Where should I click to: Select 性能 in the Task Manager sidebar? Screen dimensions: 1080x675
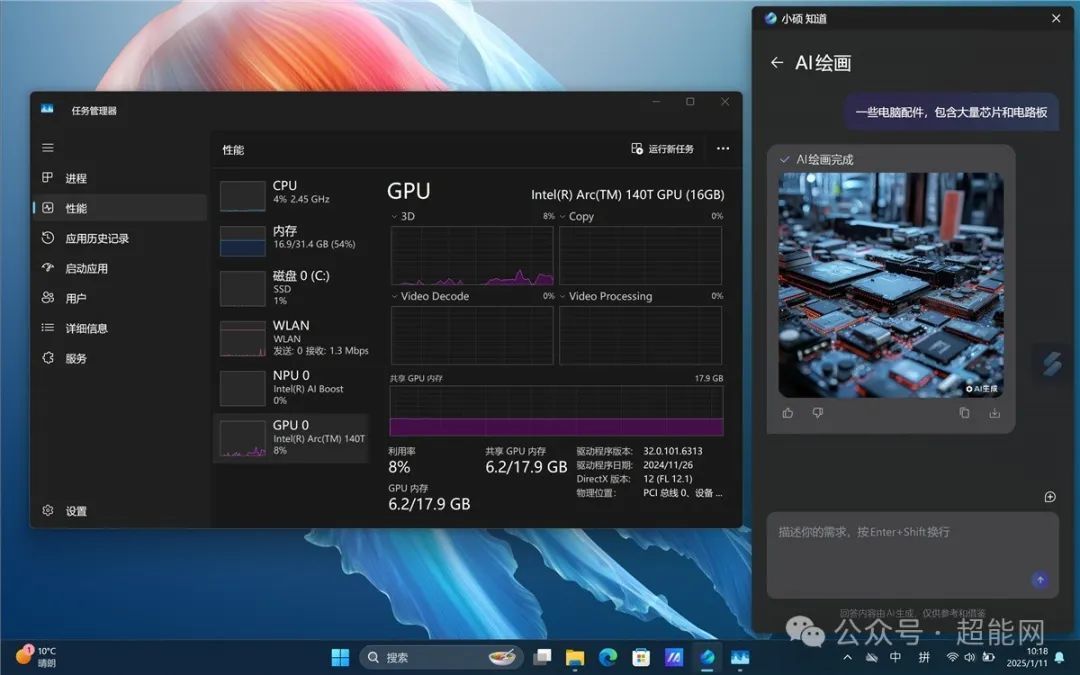tap(119, 208)
